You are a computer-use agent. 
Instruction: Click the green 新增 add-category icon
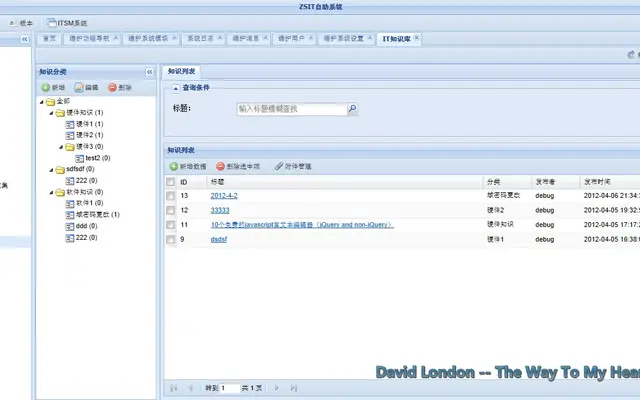[45, 87]
